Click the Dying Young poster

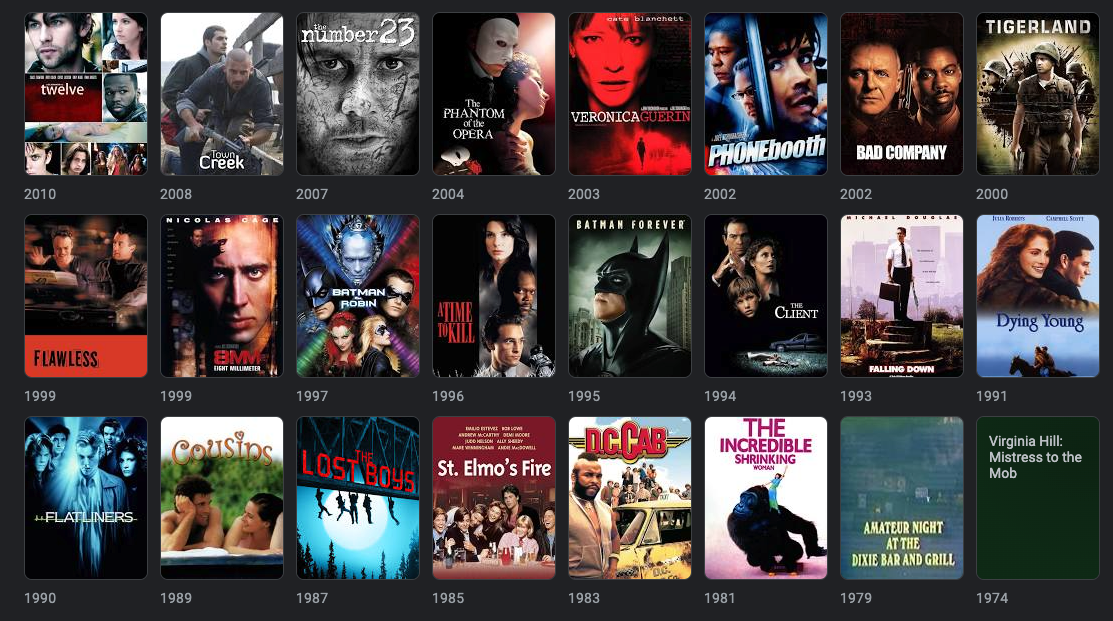click(1038, 296)
